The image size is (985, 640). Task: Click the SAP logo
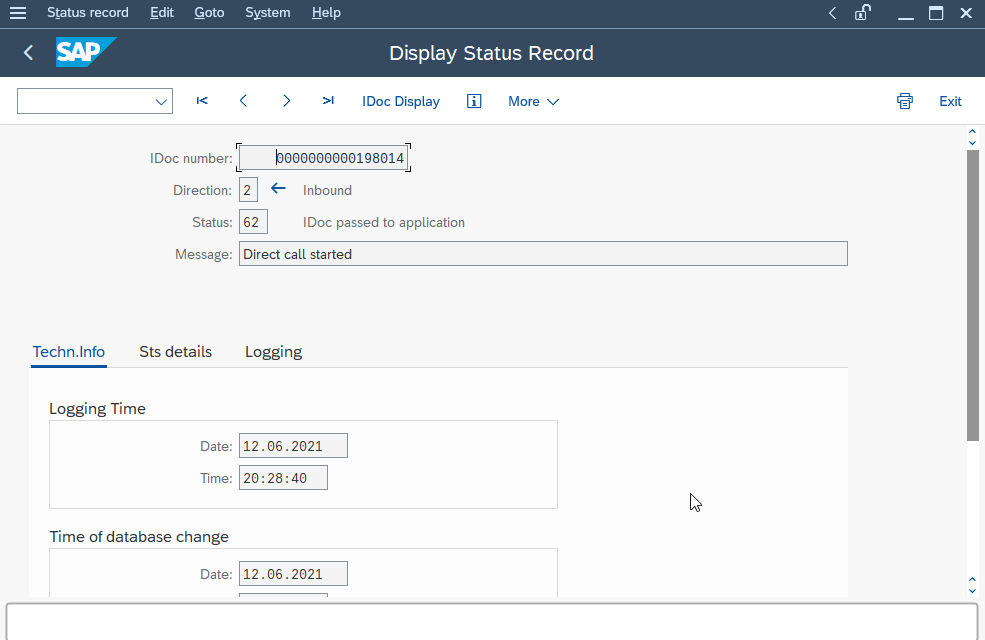(85, 52)
